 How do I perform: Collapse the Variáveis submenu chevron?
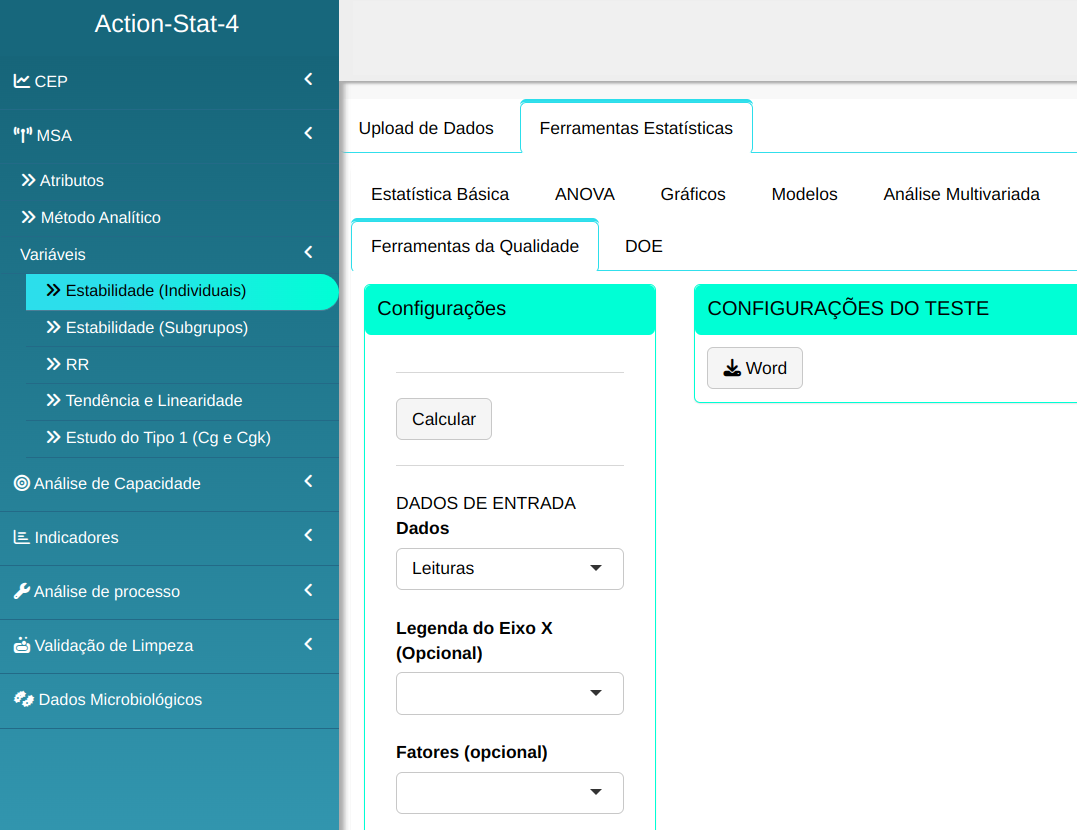pyautogui.click(x=308, y=253)
